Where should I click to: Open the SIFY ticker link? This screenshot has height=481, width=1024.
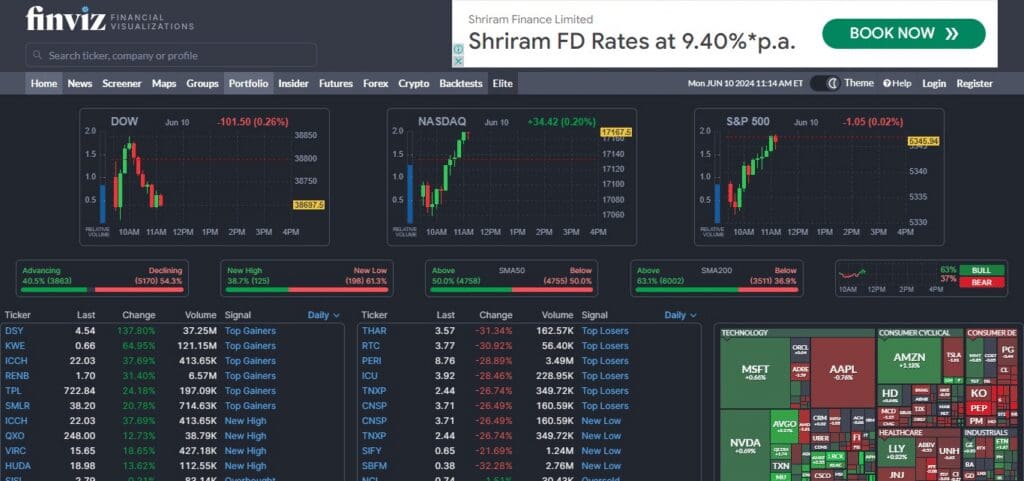point(372,451)
